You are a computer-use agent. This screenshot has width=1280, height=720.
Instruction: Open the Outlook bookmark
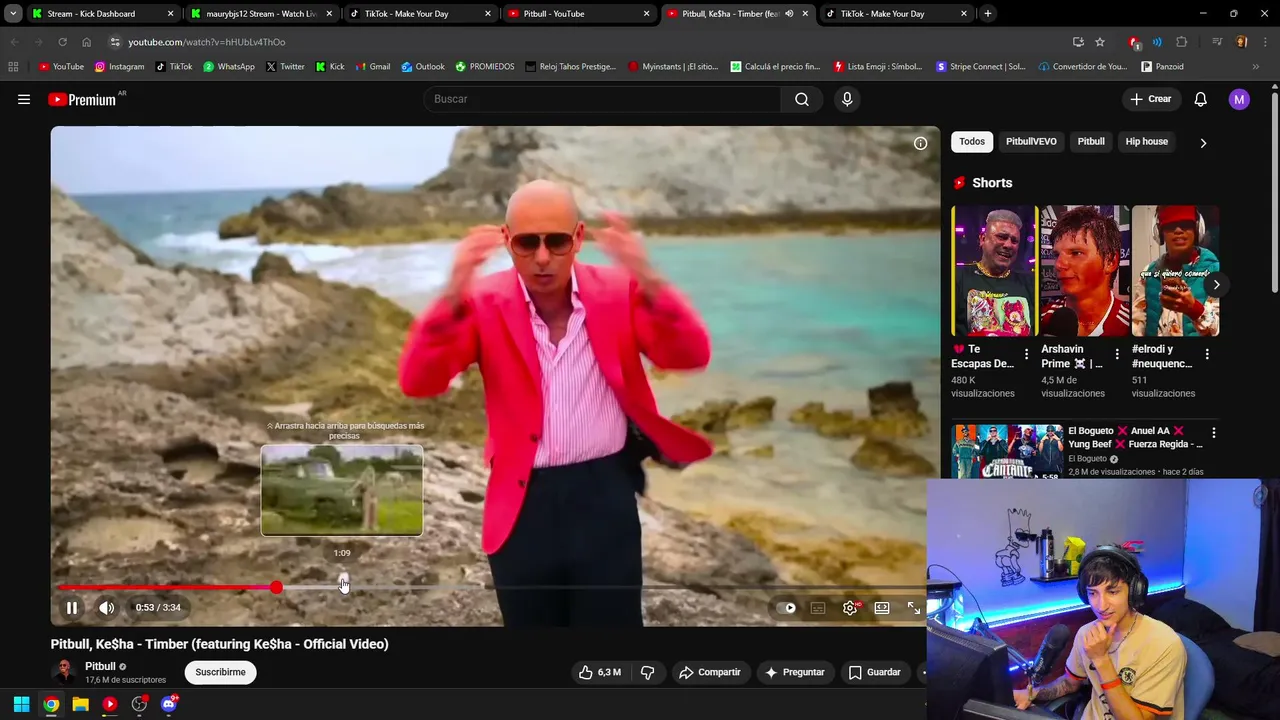click(x=423, y=67)
